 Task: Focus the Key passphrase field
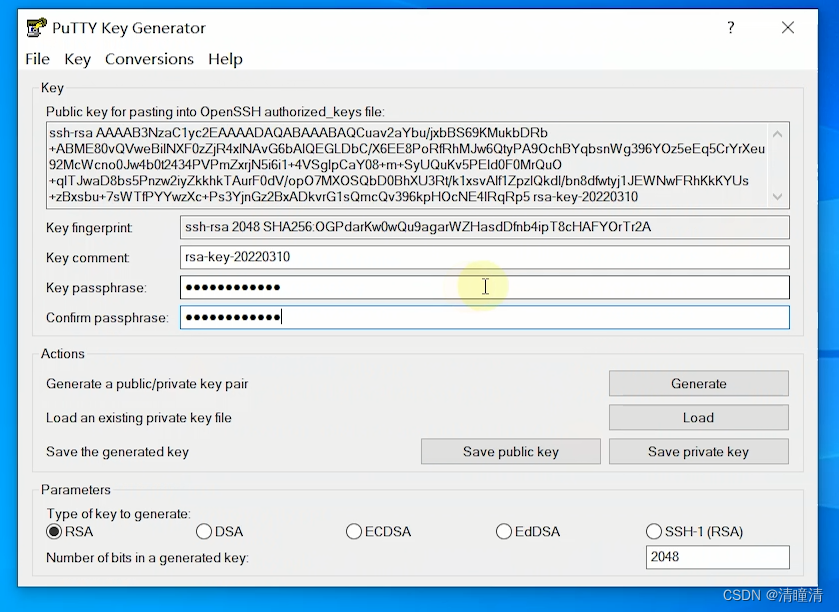484,287
